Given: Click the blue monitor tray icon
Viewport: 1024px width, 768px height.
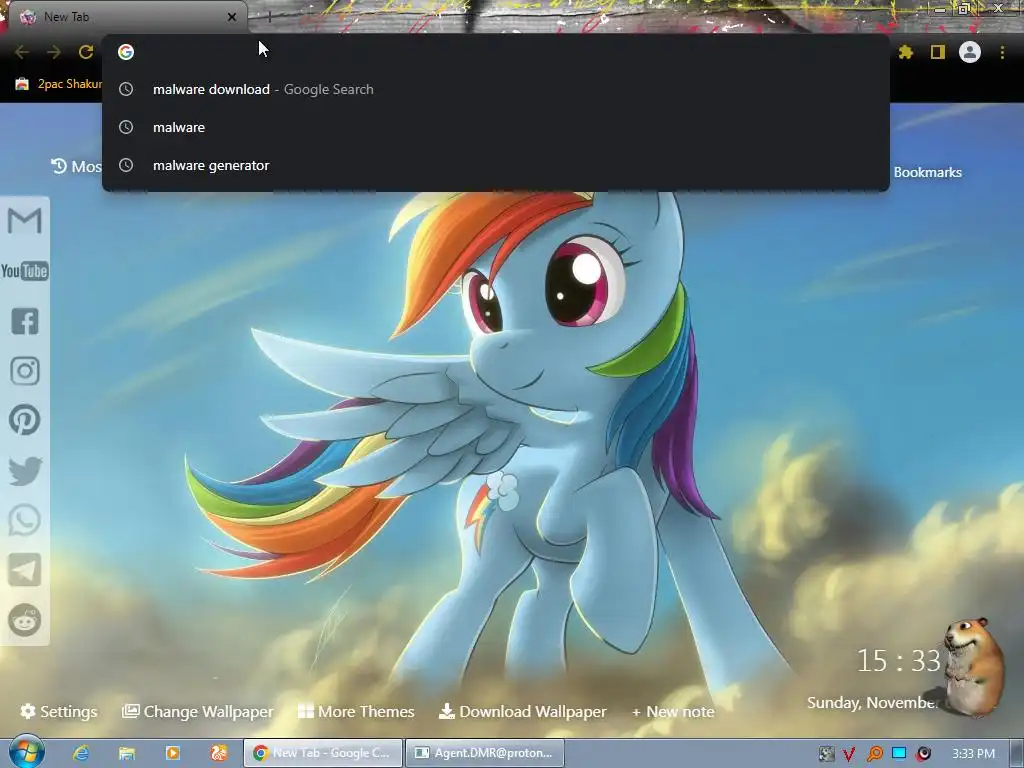Looking at the screenshot, I should [899, 753].
